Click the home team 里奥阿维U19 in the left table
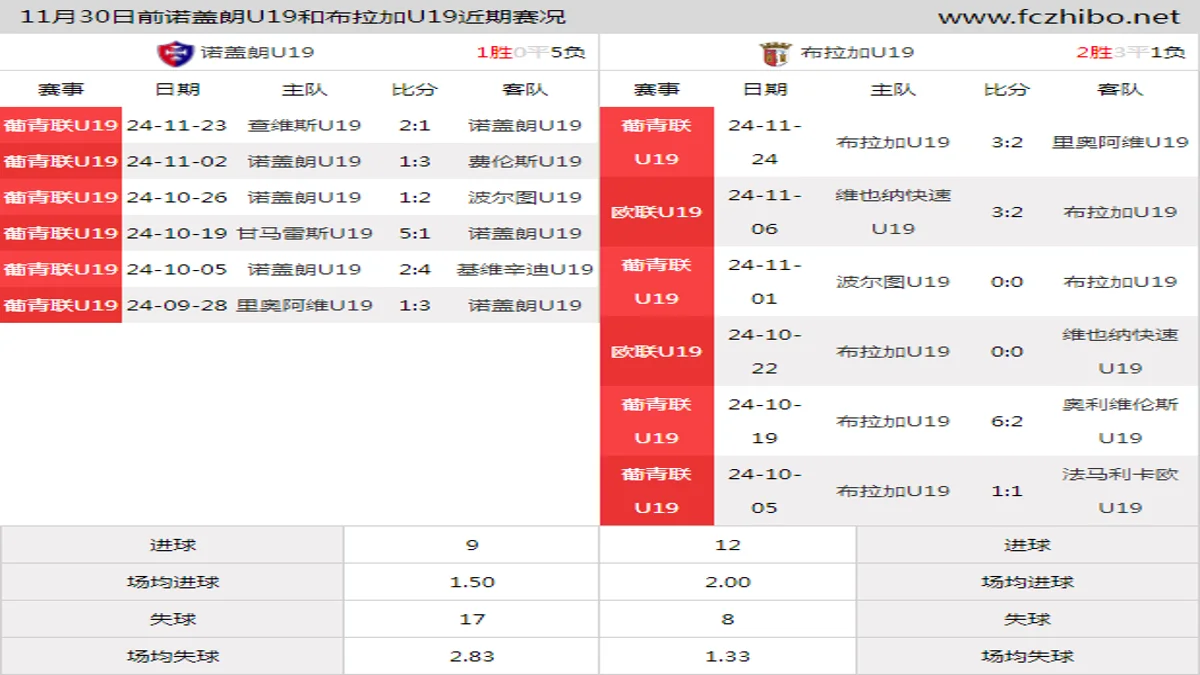 pos(304,305)
